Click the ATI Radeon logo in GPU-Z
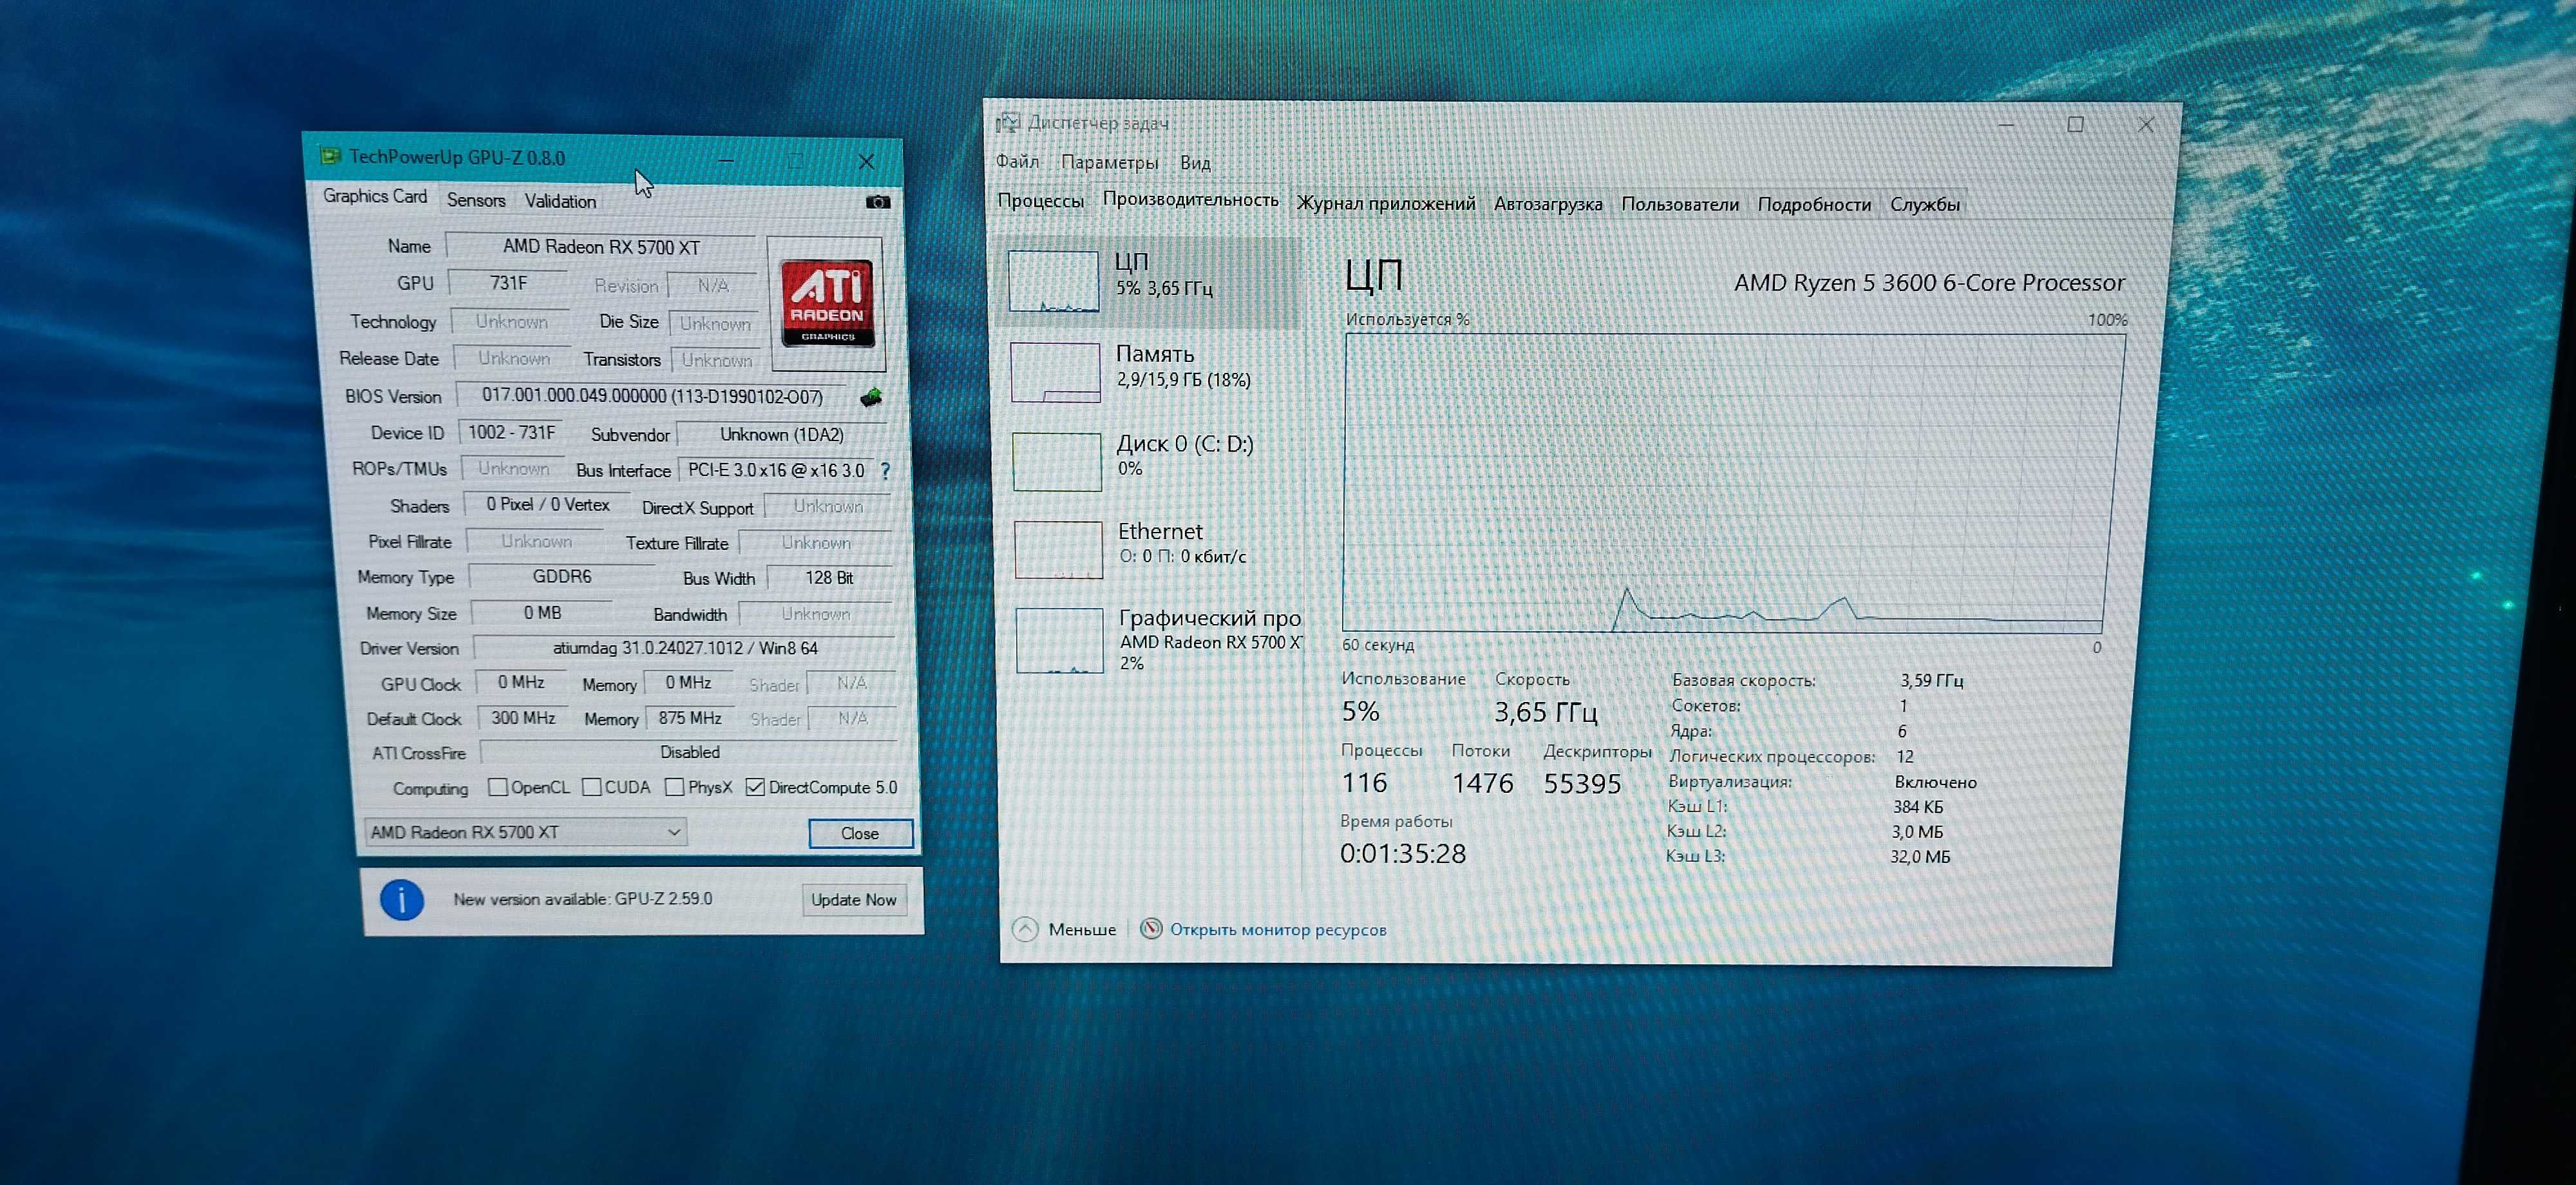The image size is (2576, 1185). pyautogui.click(x=827, y=302)
